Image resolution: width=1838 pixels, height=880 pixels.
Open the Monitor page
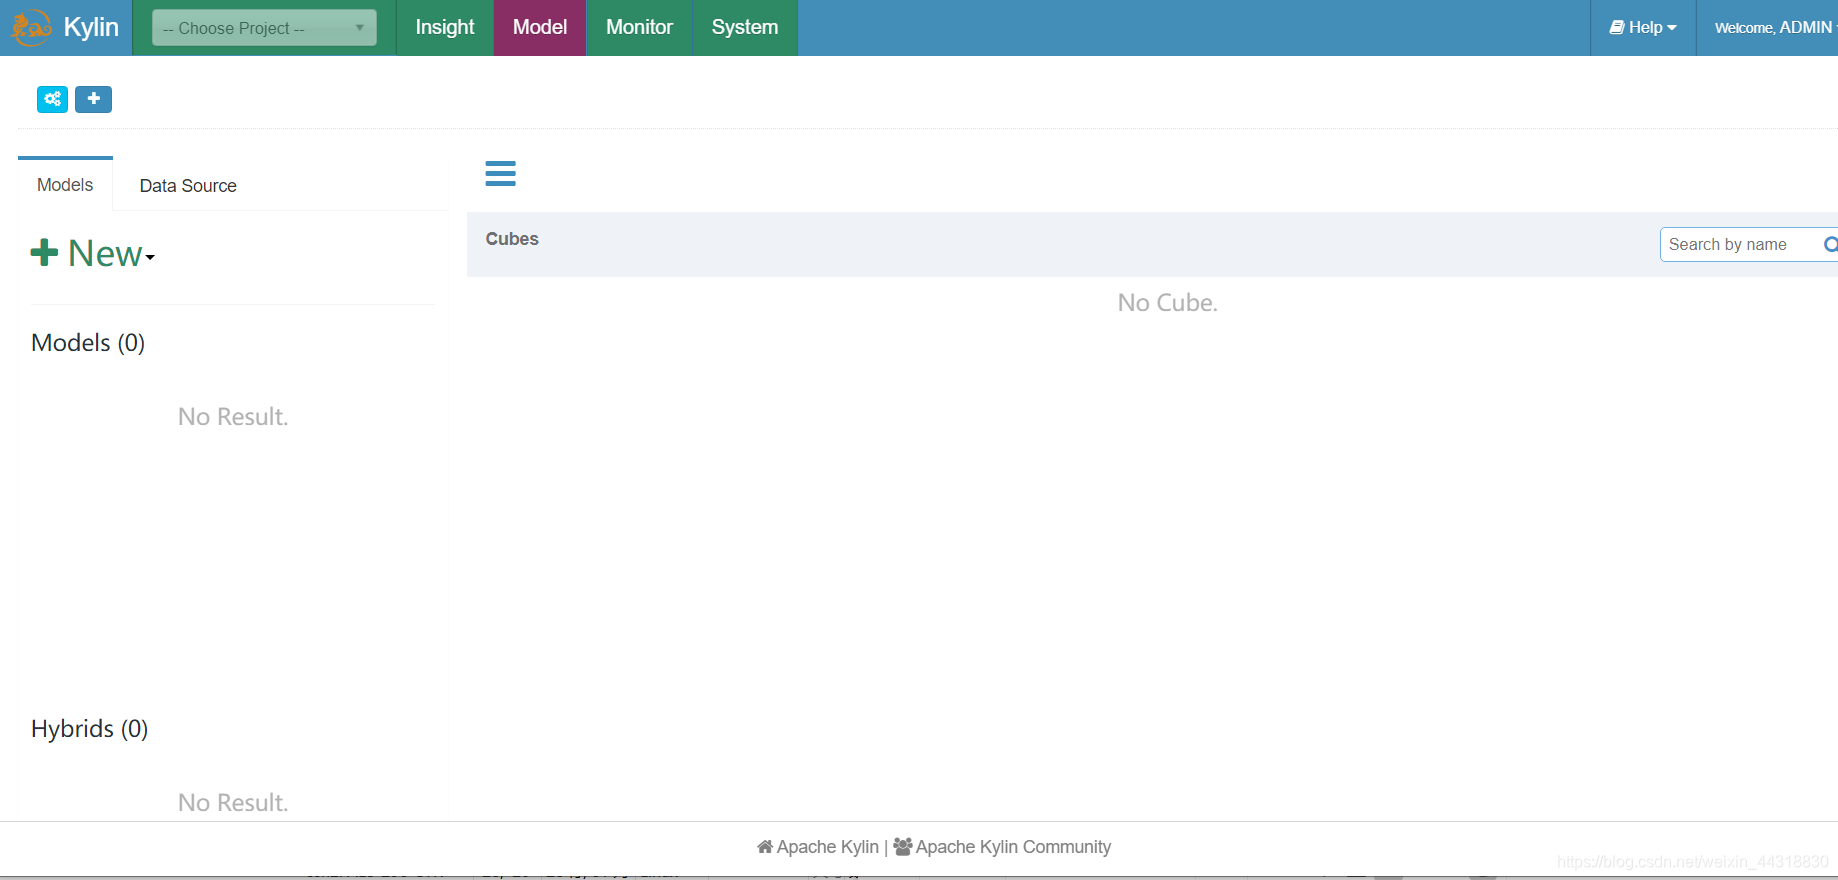pyautogui.click(x=639, y=28)
